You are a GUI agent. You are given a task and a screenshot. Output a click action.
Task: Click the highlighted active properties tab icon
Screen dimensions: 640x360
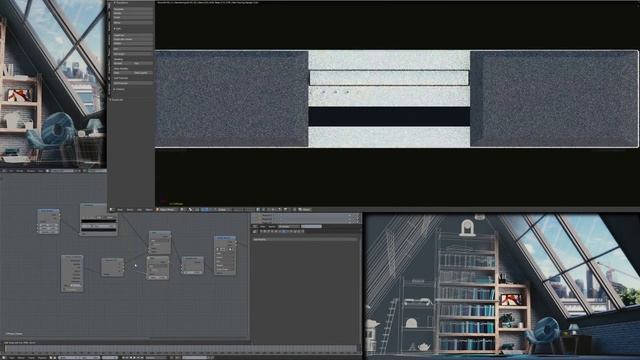[x=284, y=231]
